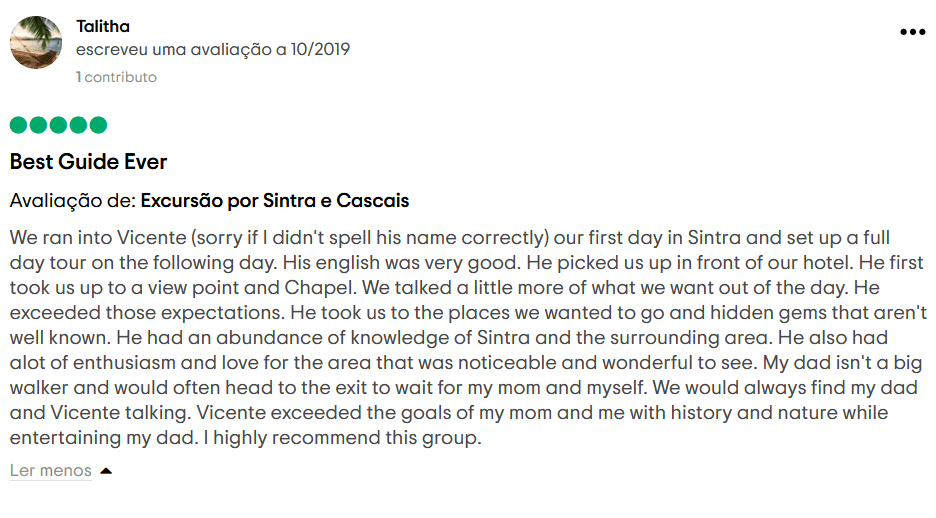This screenshot has height=518, width=936.
Task: Click the Best Guide Ever review title
Action: pos(88,162)
